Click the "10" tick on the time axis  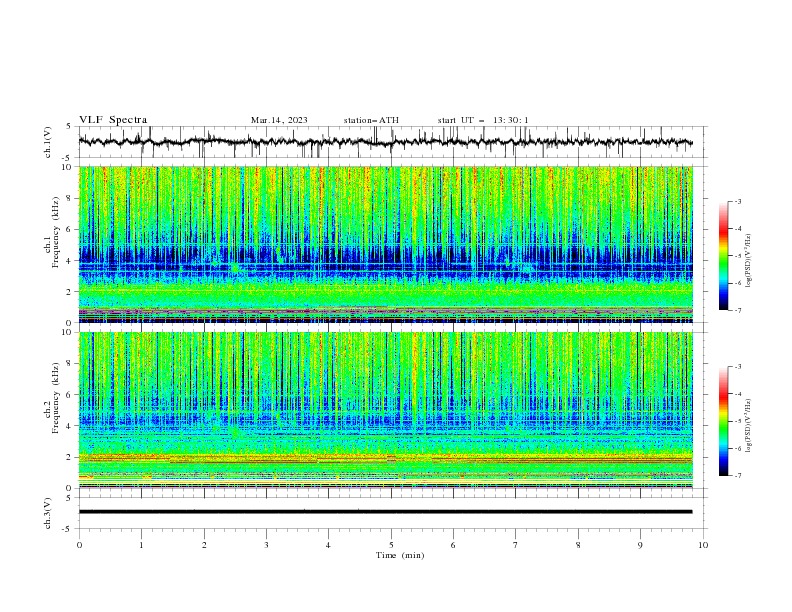(x=703, y=545)
